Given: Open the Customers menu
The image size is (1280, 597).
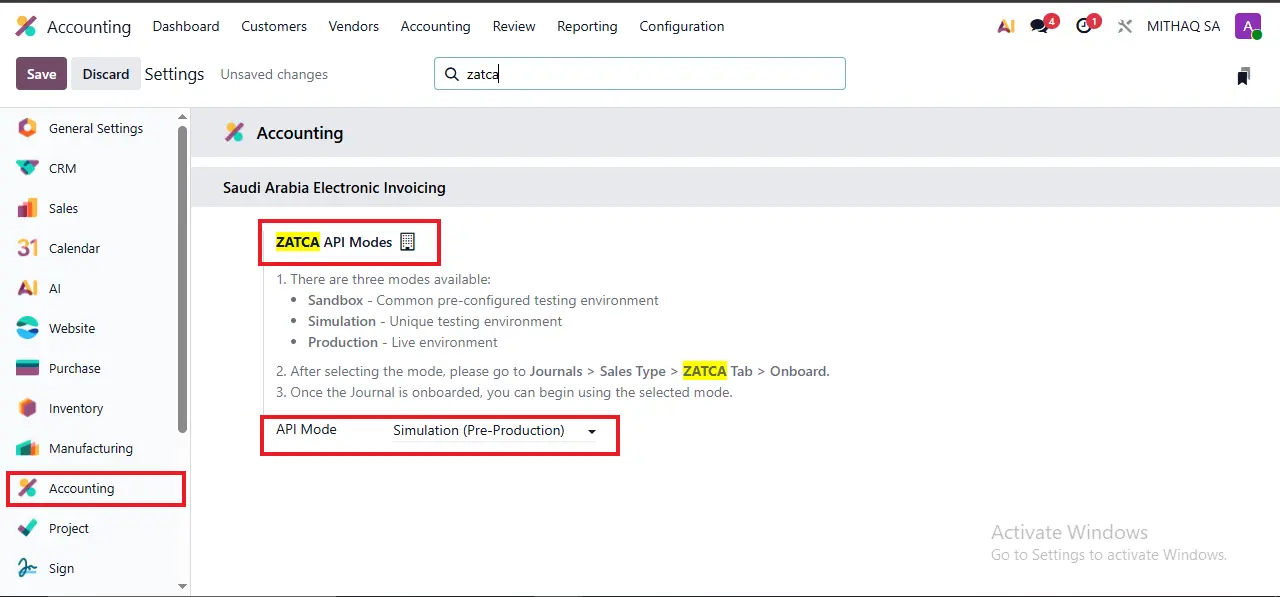Looking at the screenshot, I should pyautogui.click(x=274, y=26).
